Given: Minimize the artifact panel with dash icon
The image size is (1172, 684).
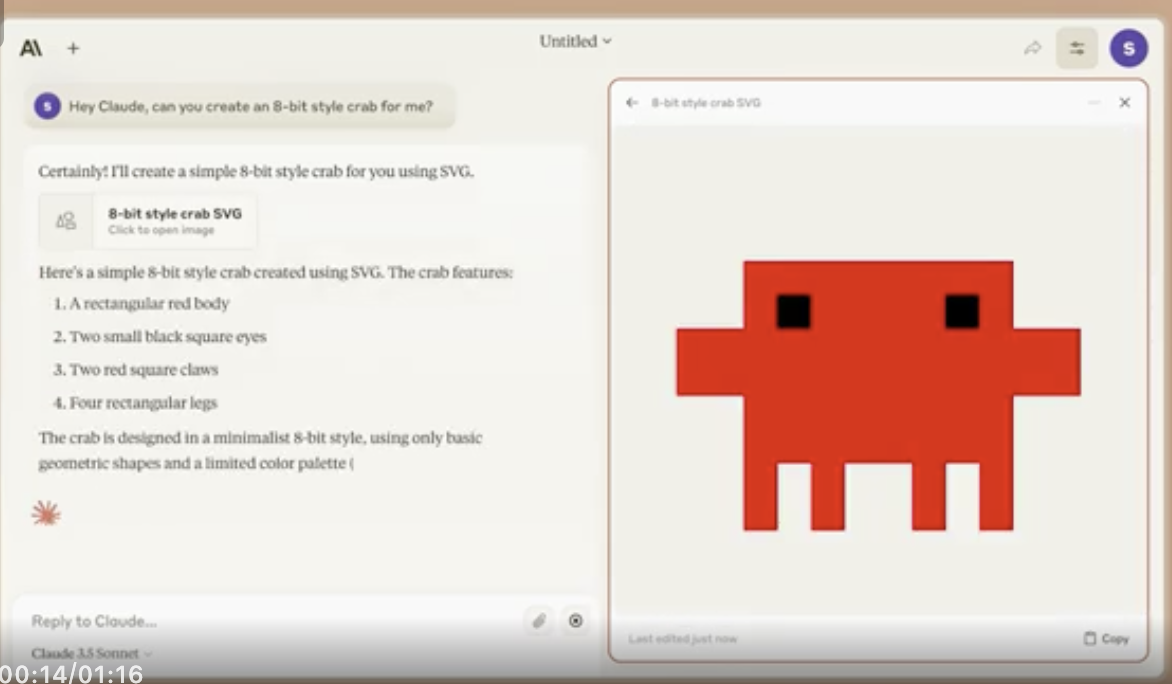Looking at the screenshot, I should (1094, 102).
